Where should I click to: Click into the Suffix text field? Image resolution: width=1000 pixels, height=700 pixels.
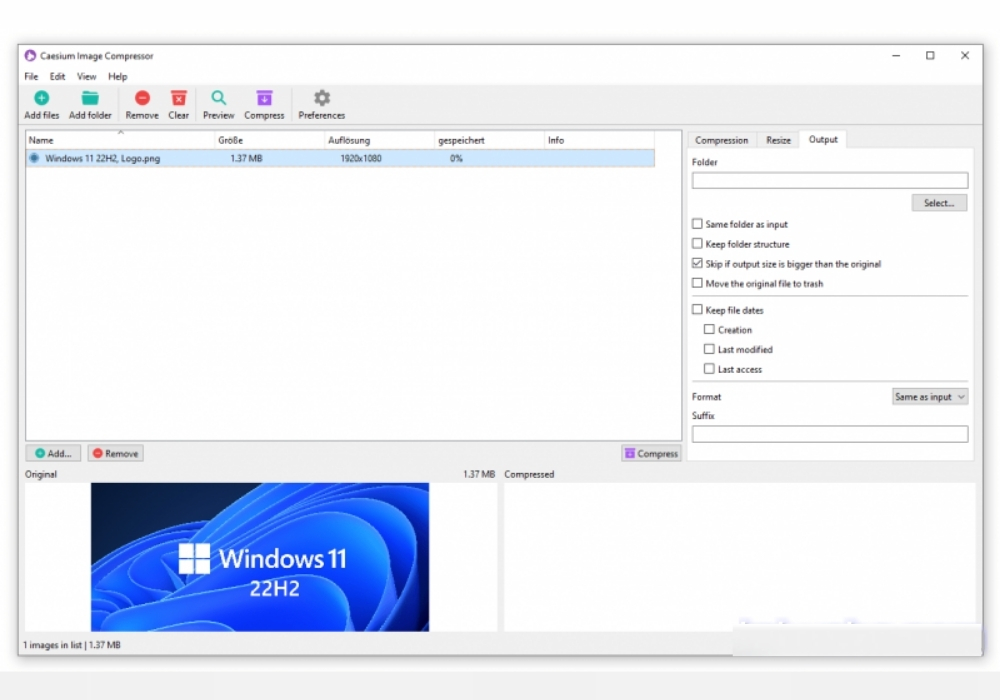point(830,434)
